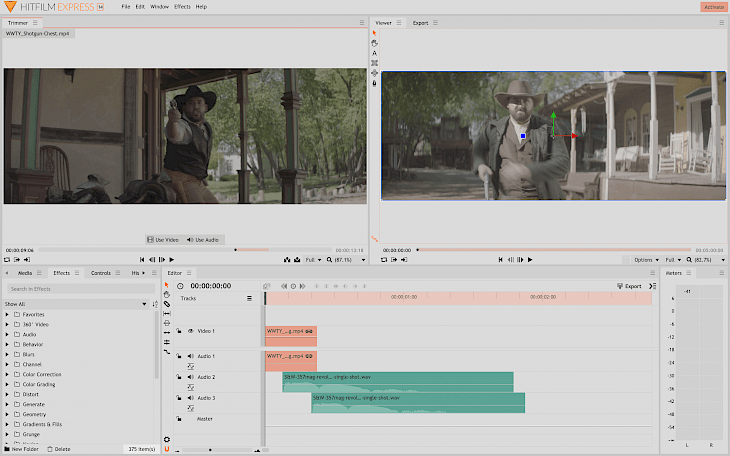Open the Window menu
This screenshot has height=456, width=730.
[x=159, y=7]
